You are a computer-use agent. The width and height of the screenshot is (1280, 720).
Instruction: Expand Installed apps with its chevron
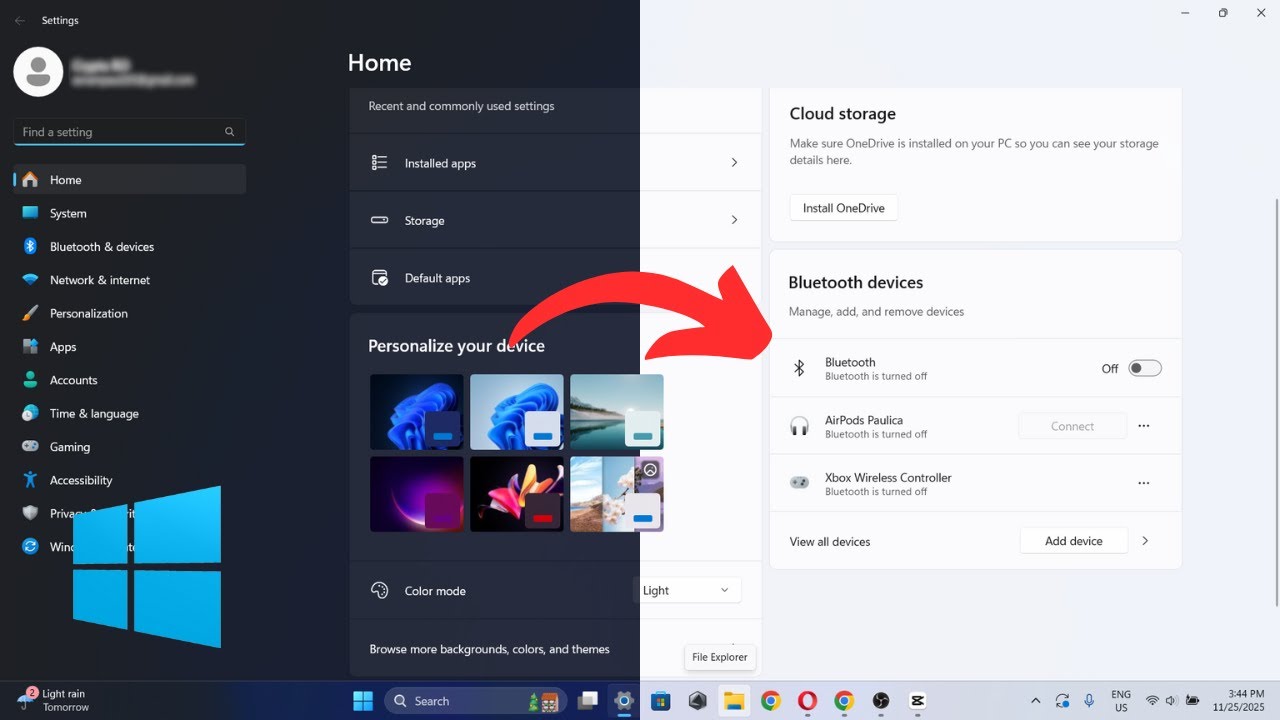click(734, 162)
